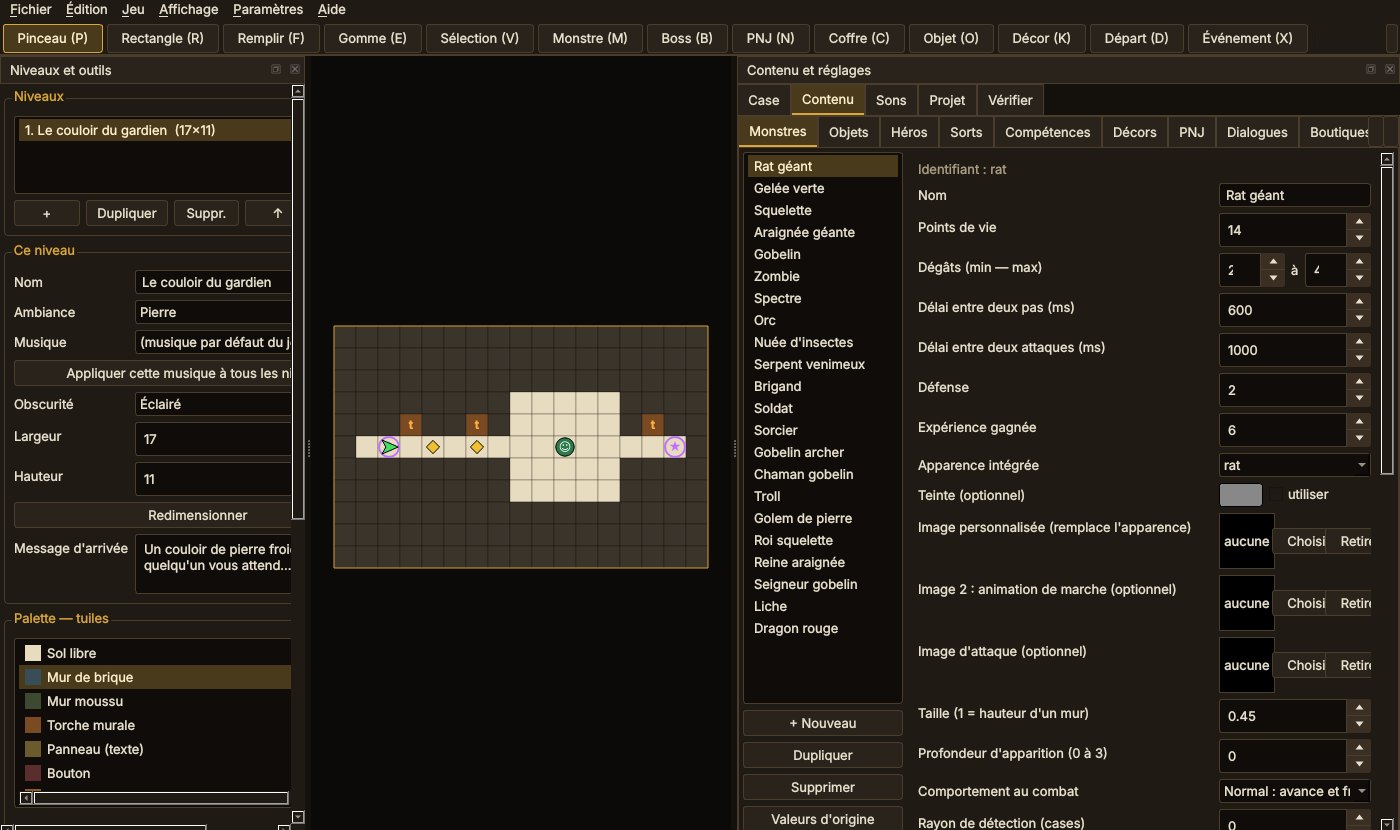Enable the utiliser tint checkbox
The width and height of the screenshot is (1400, 830).
(x=1276, y=494)
